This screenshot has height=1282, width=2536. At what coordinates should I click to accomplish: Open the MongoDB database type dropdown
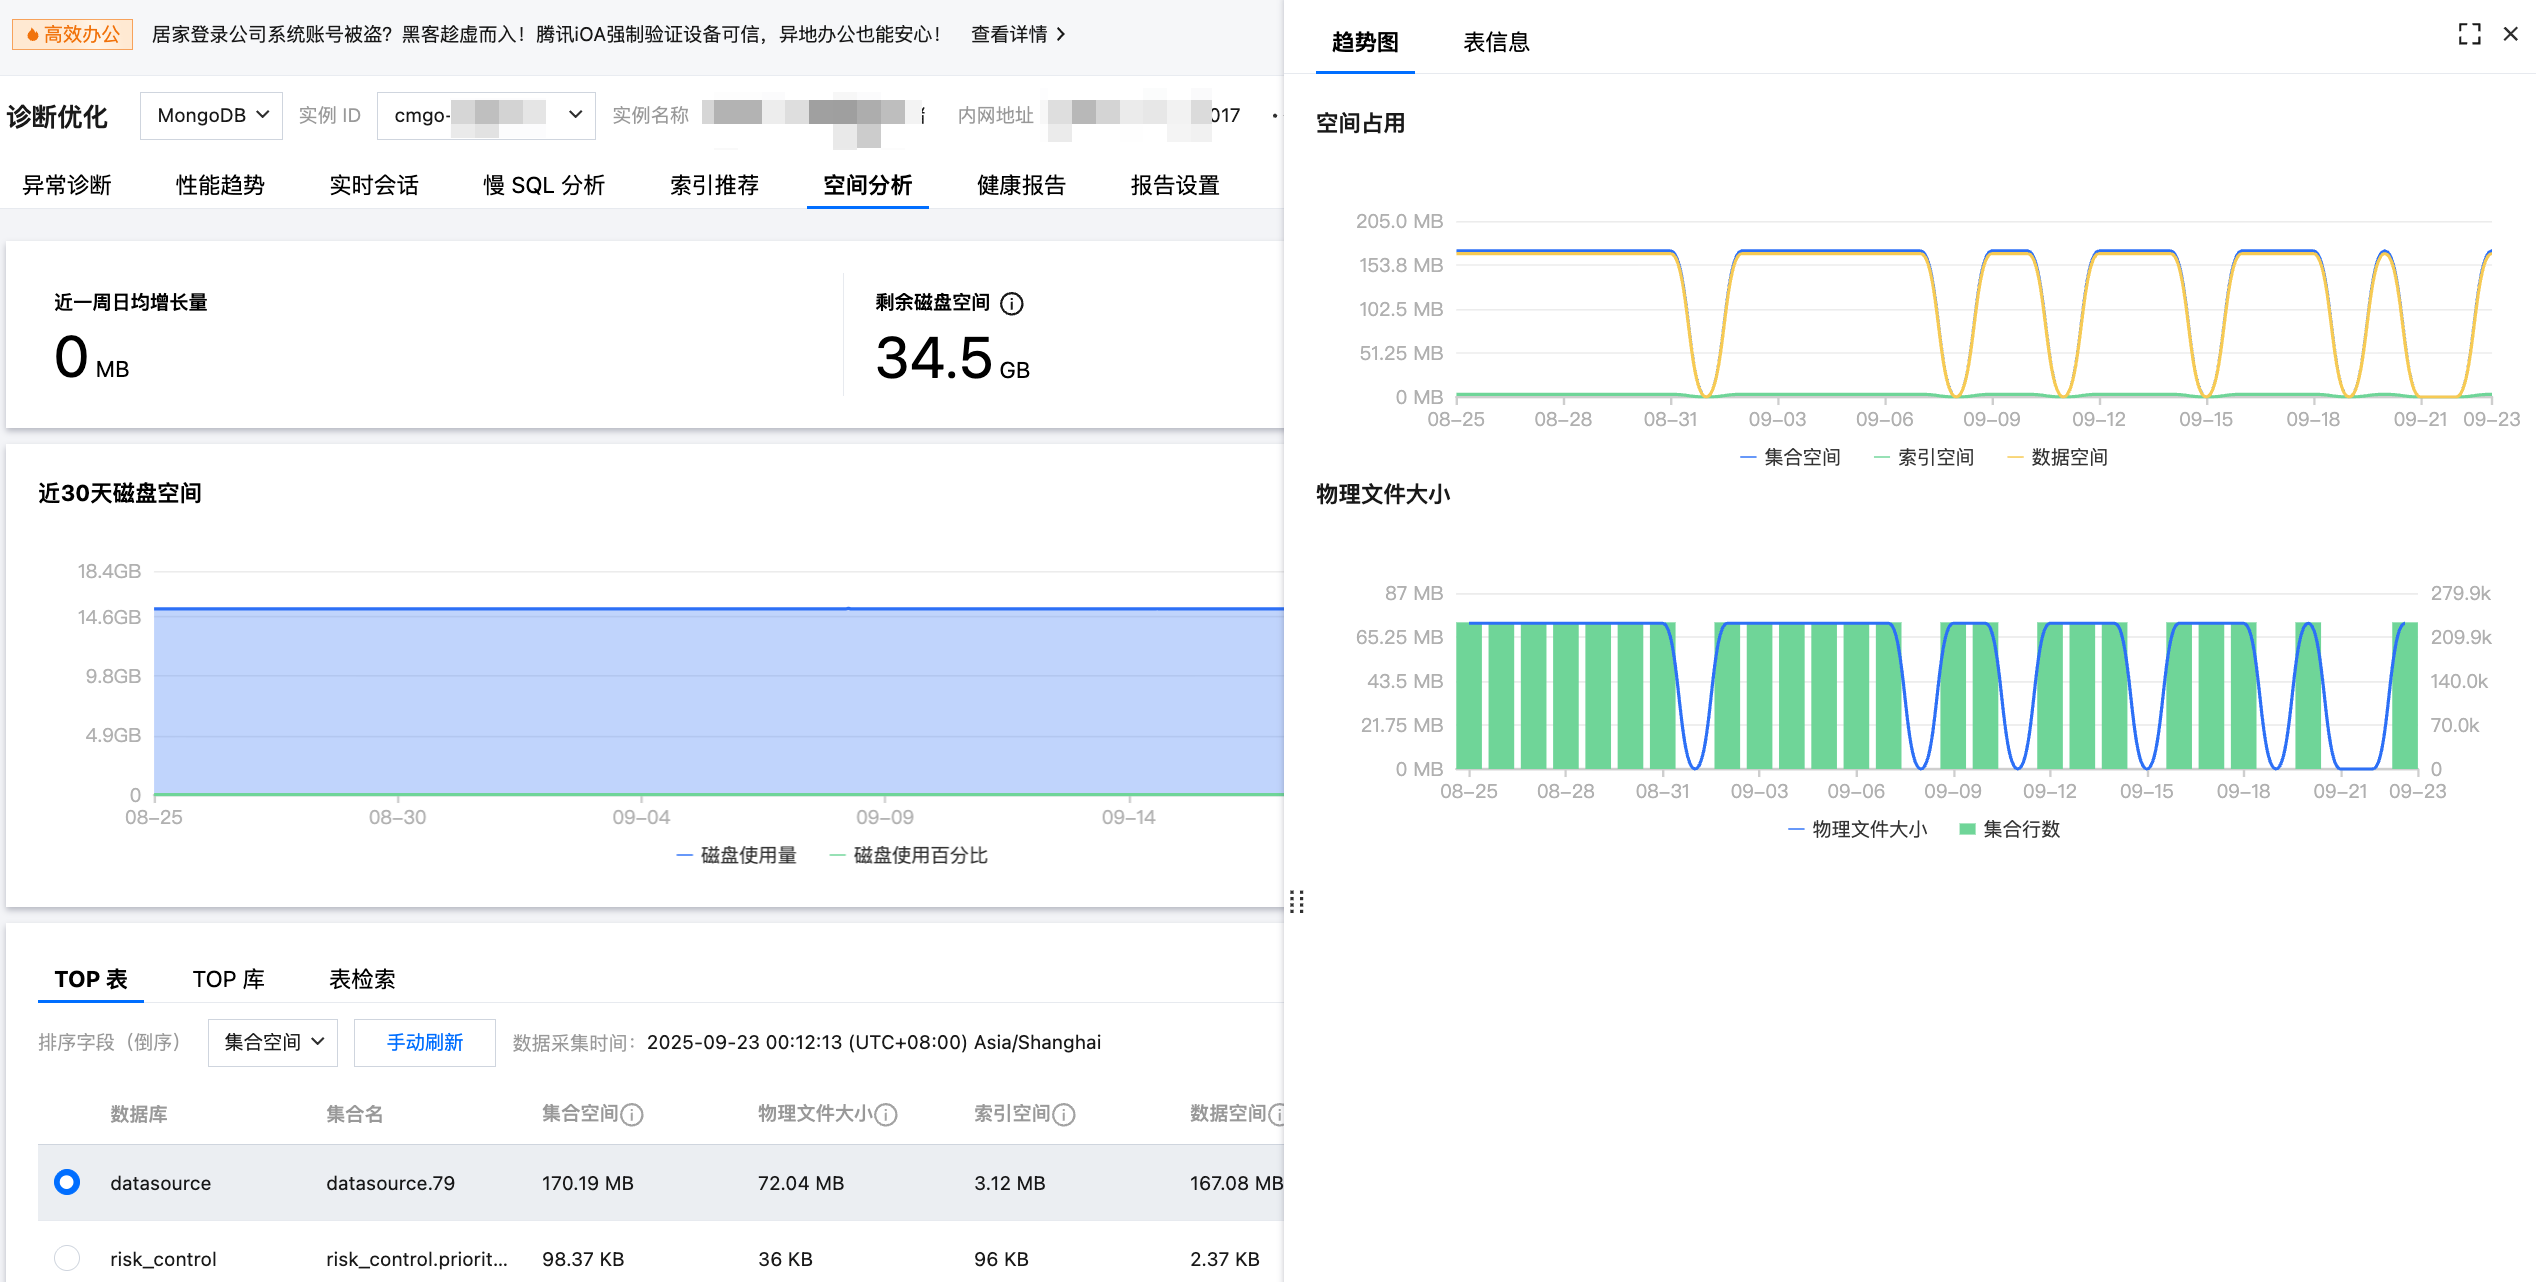pos(211,115)
